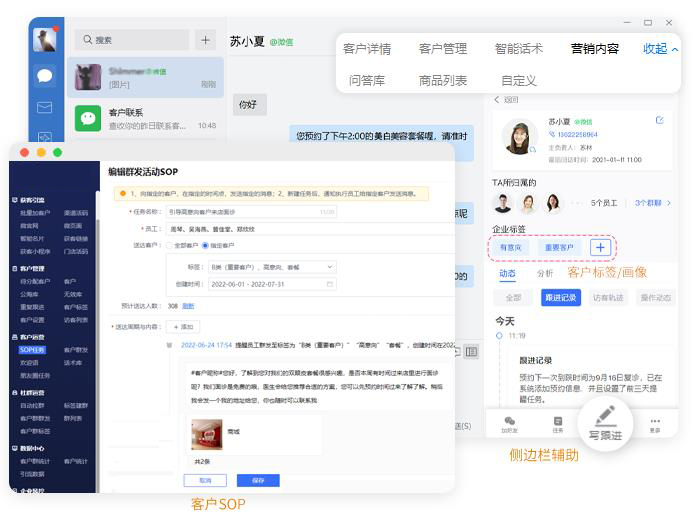Open the 3个群聊 link
The image size is (693, 521).
point(648,203)
